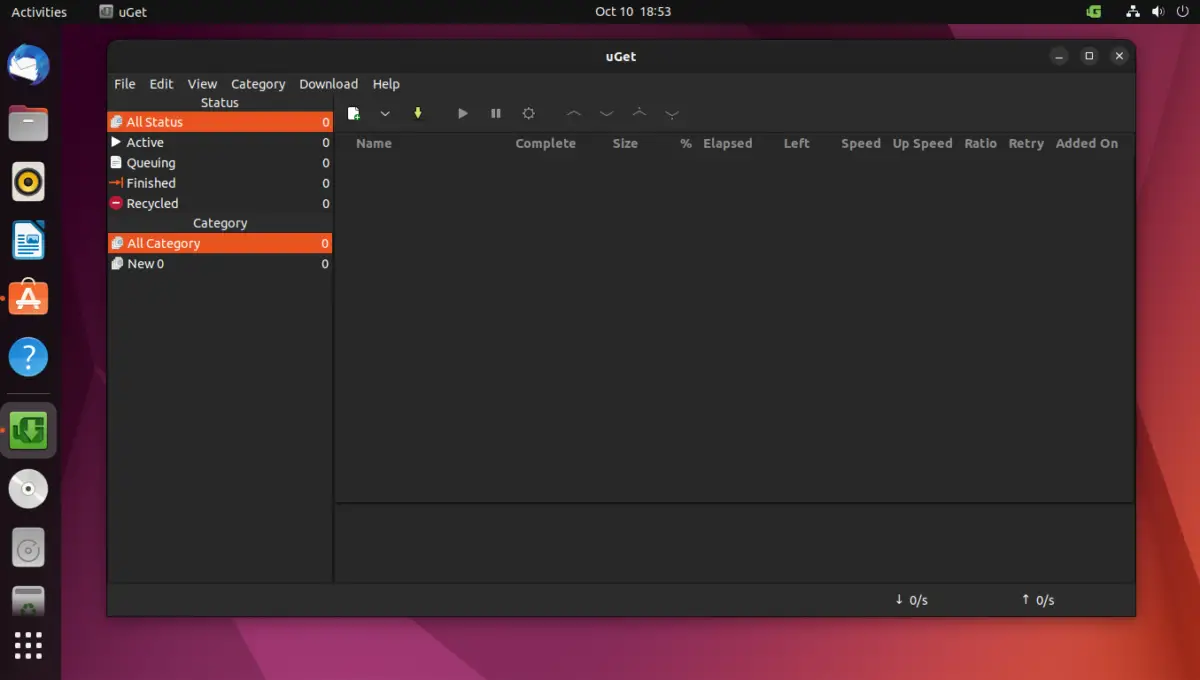Viewport: 1200px width, 680px height.
Task: Click the Move Up toolbar arrow
Action: [573, 114]
